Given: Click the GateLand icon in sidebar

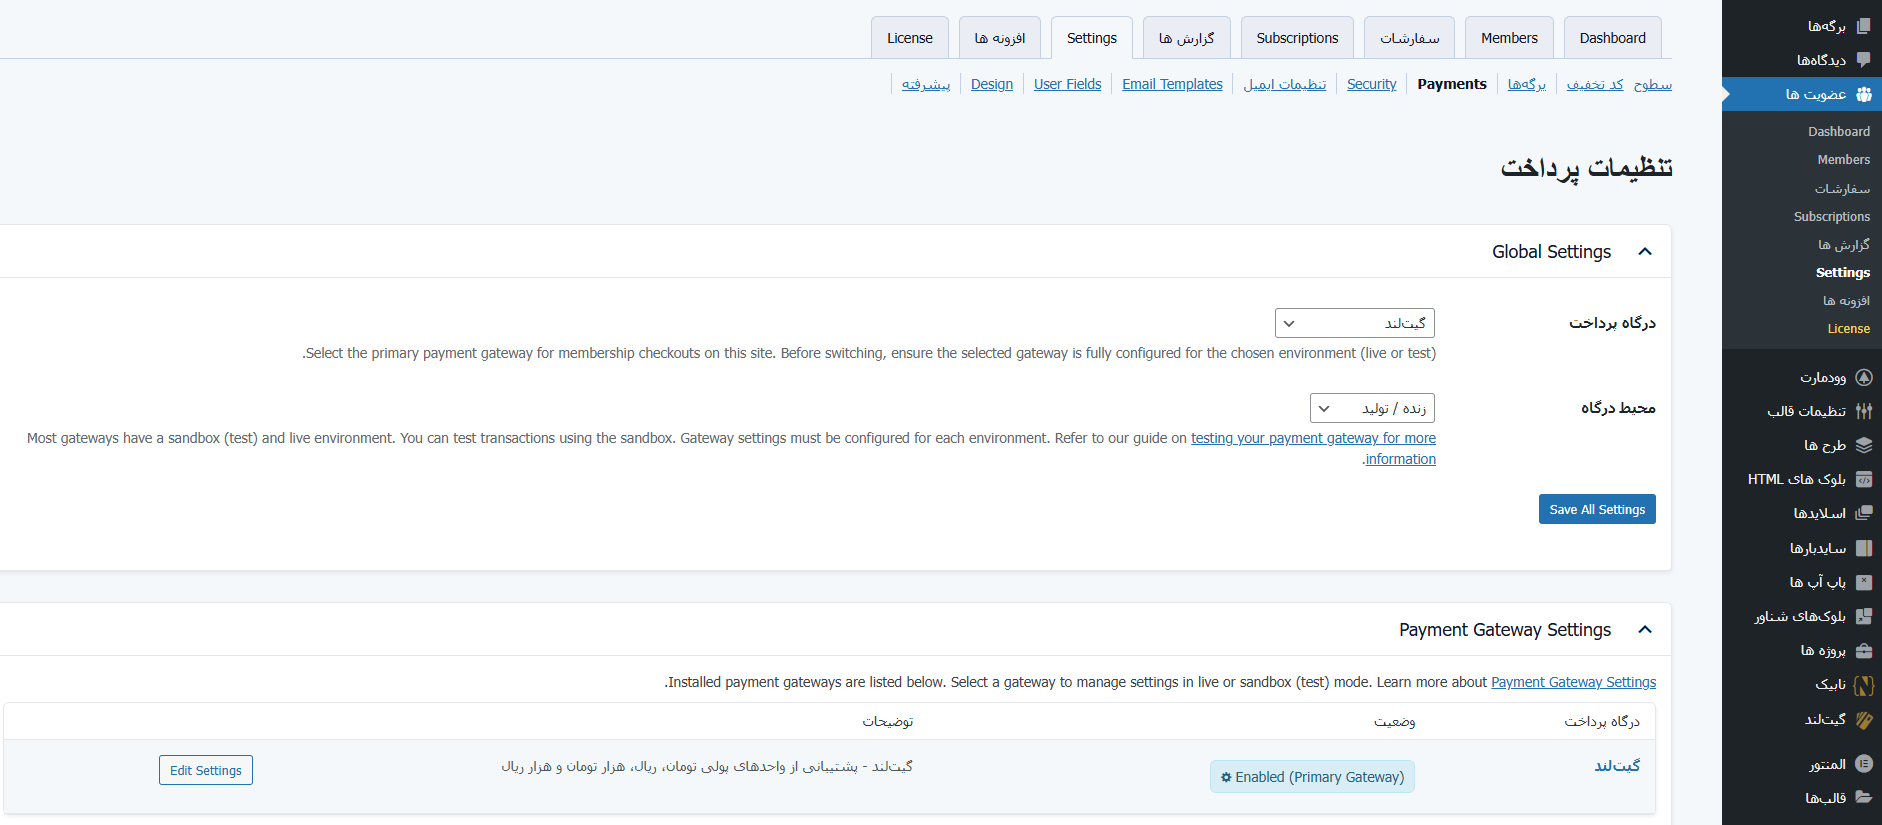Looking at the screenshot, I should pos(1863,719).
